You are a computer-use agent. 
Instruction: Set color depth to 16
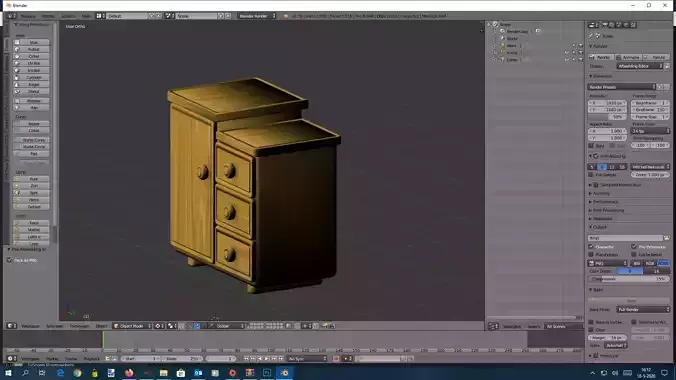tap(657, 271)
